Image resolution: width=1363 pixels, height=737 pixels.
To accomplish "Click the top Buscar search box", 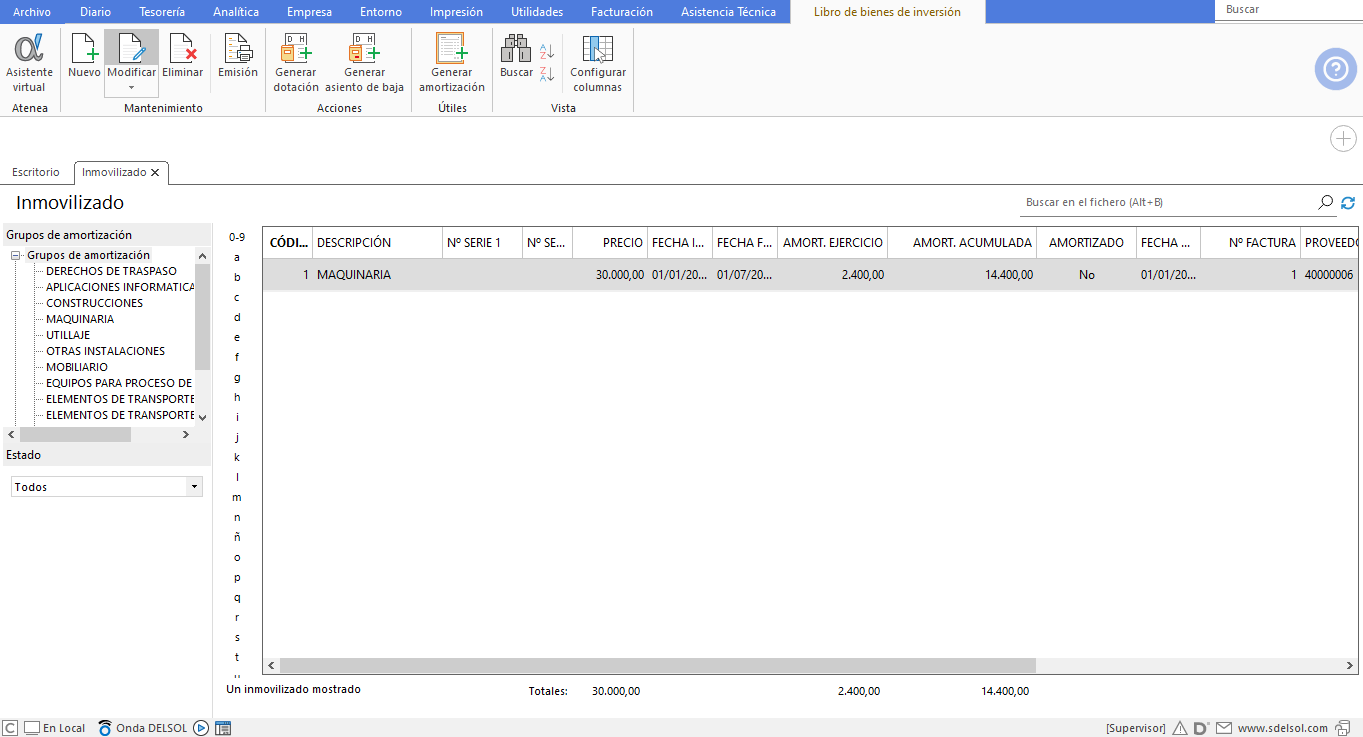I will click(1288, 10).
